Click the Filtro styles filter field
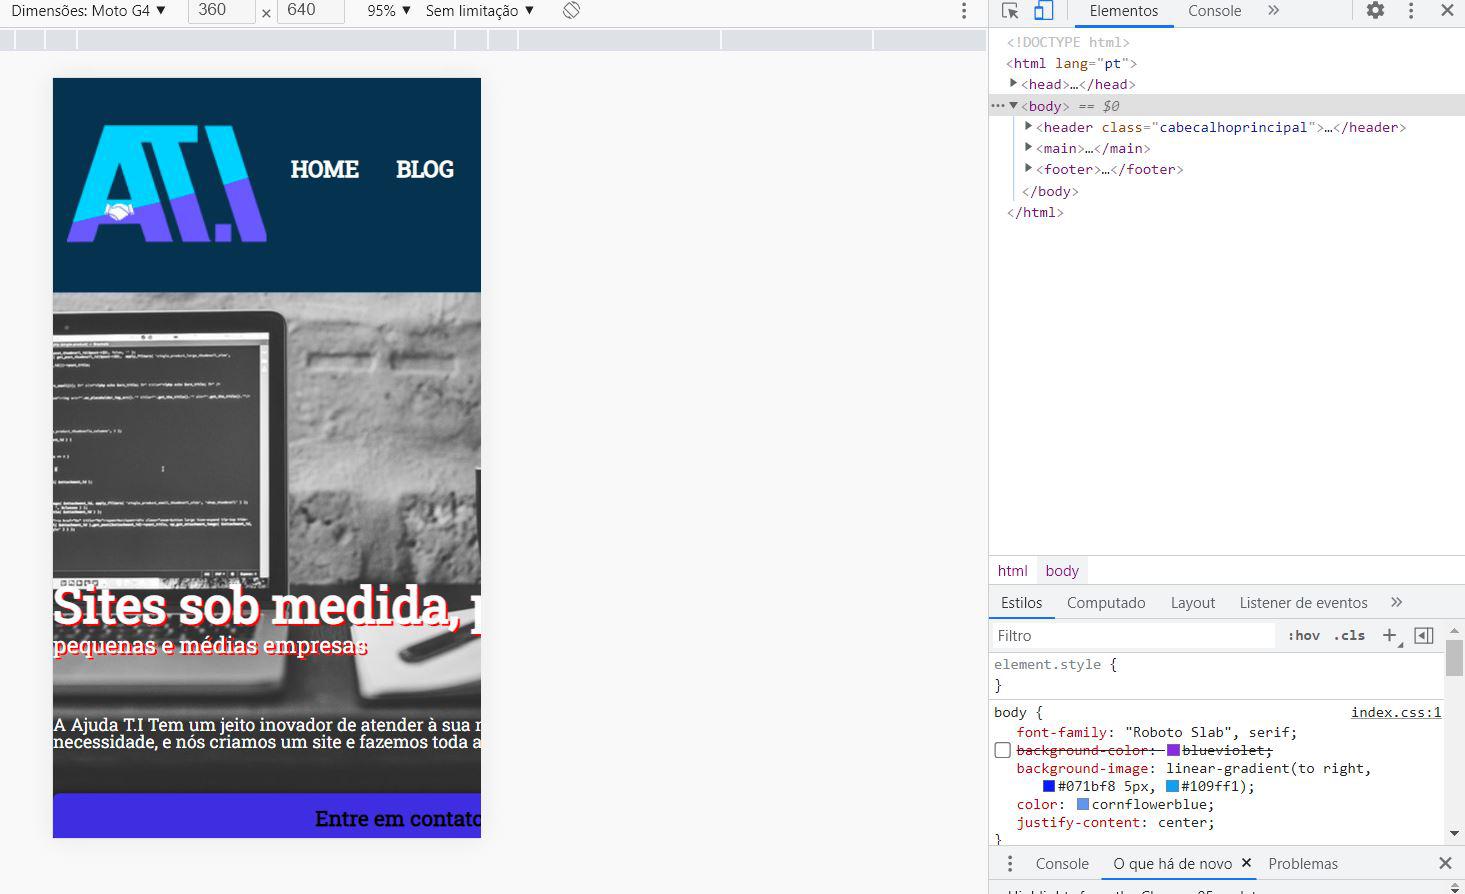The width and height of the screenshot is (1465, 894). [x=1133, y=635]
